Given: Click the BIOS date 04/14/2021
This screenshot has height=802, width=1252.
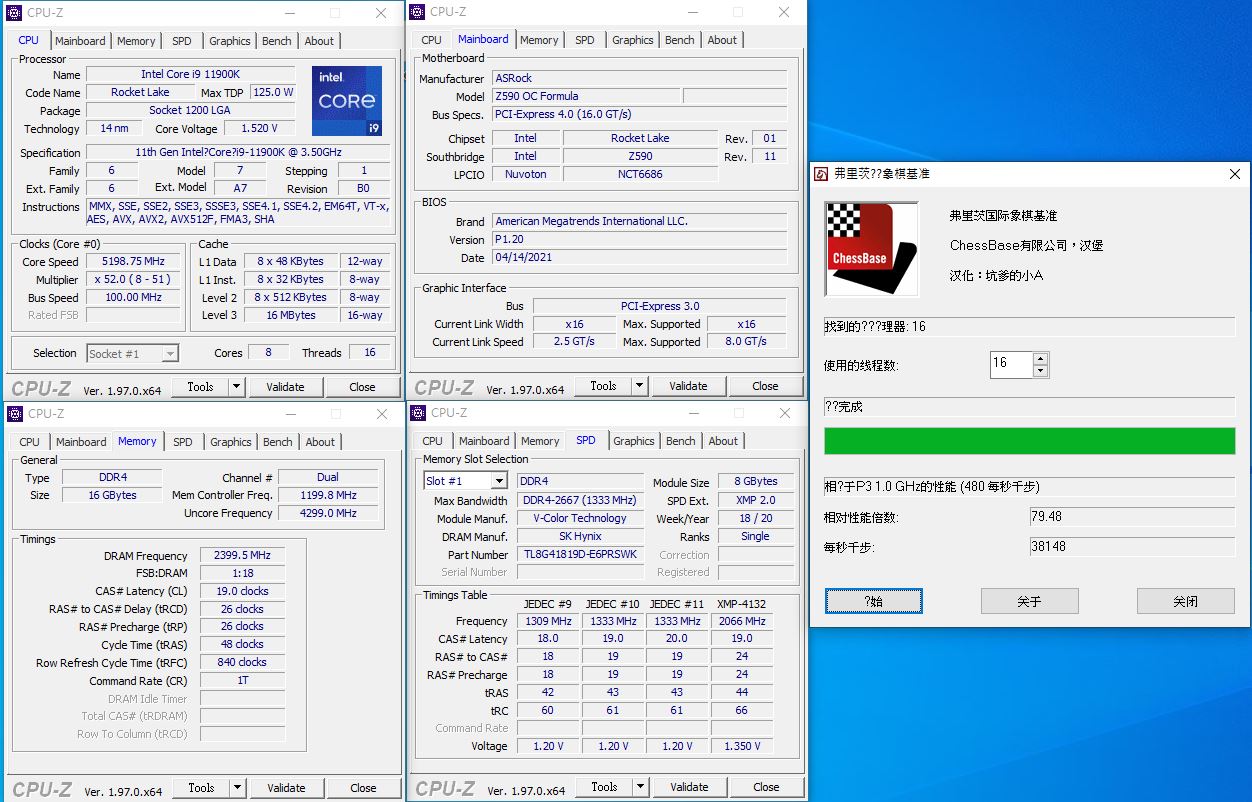Looking at the screenshot, I should (639, 258).
